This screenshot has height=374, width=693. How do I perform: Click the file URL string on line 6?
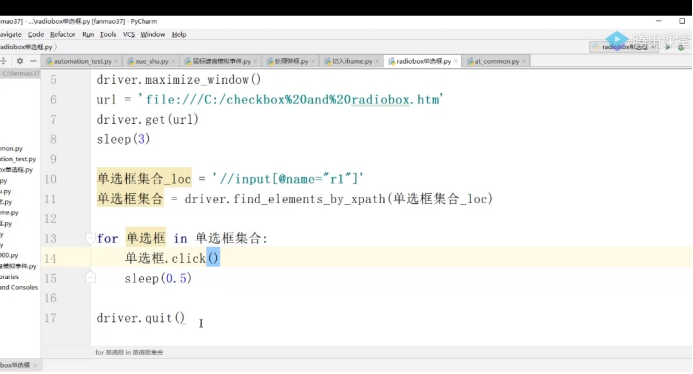click(290, 99)
